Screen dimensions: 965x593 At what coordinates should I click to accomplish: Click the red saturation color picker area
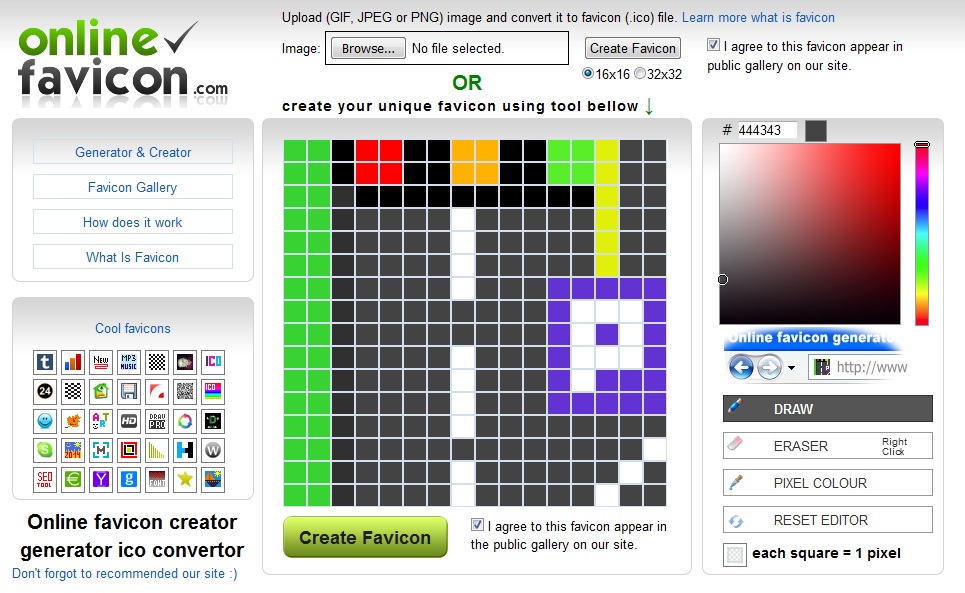coord(810,234)
